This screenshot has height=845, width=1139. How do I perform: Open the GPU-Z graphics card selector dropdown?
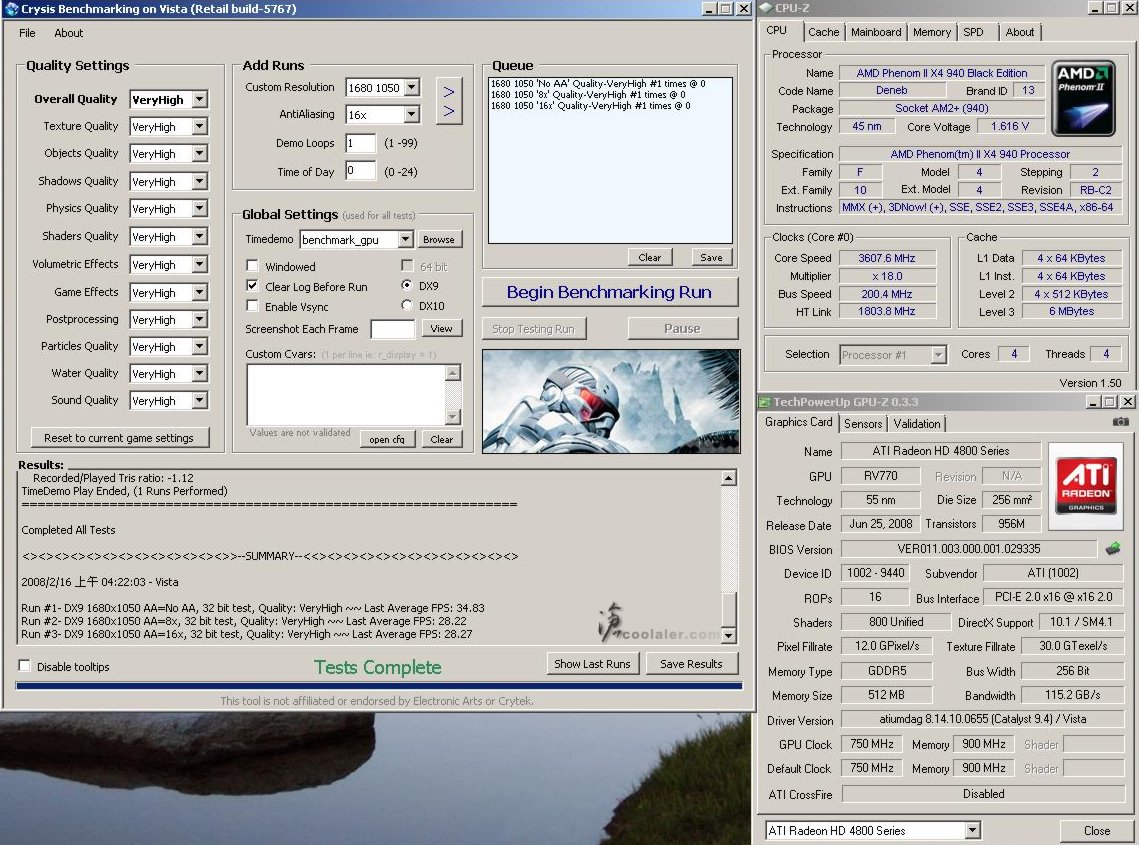click(972, 830)
